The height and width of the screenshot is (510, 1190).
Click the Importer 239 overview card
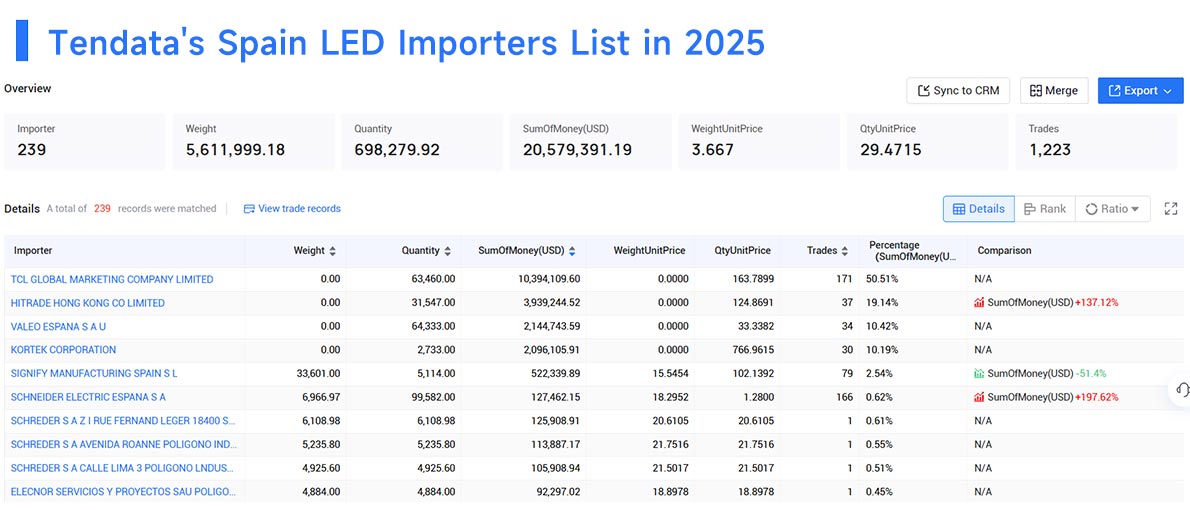(85, 142)
